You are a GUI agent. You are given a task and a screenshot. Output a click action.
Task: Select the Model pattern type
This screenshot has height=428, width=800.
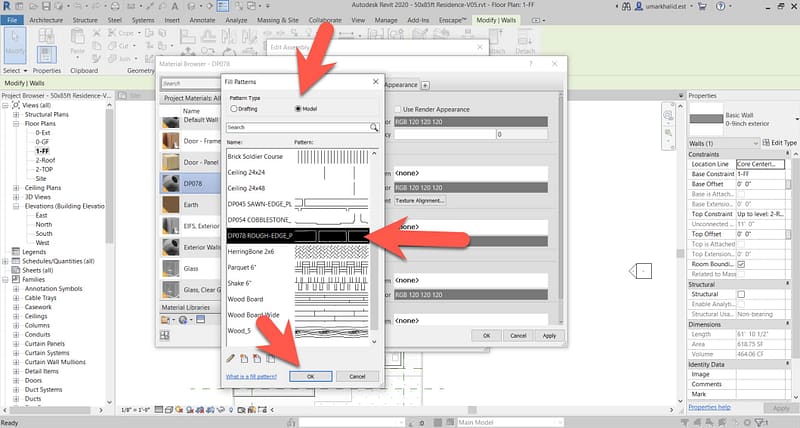click(298, 108)
